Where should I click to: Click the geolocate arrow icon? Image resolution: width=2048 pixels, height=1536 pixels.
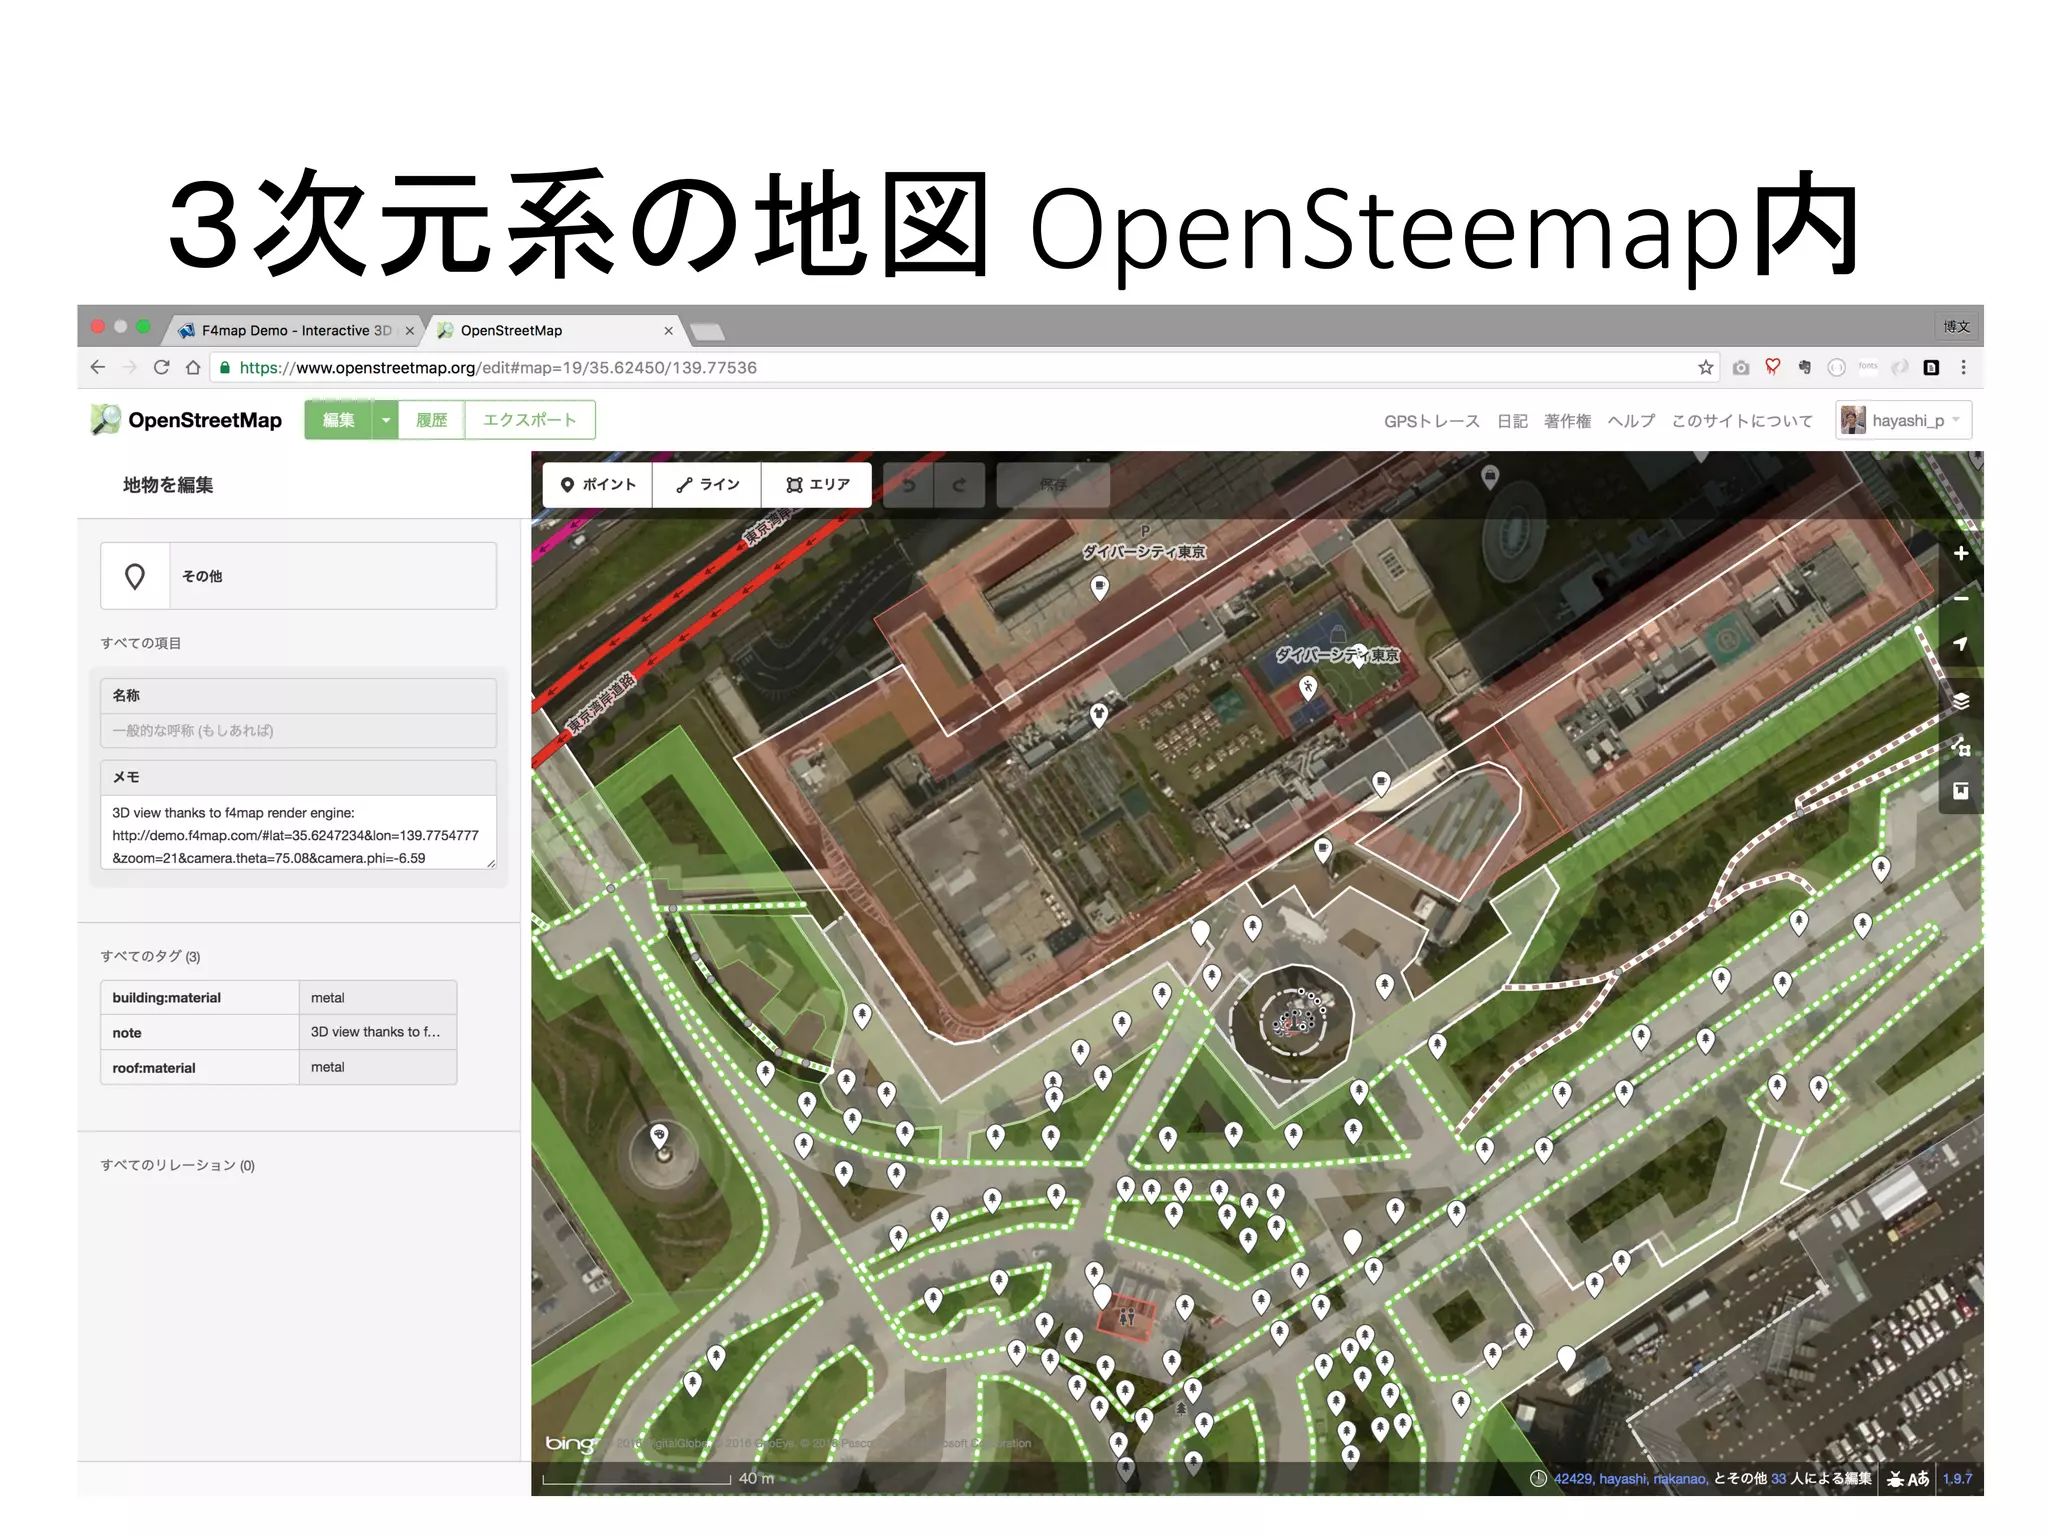tap(1961, 643)
